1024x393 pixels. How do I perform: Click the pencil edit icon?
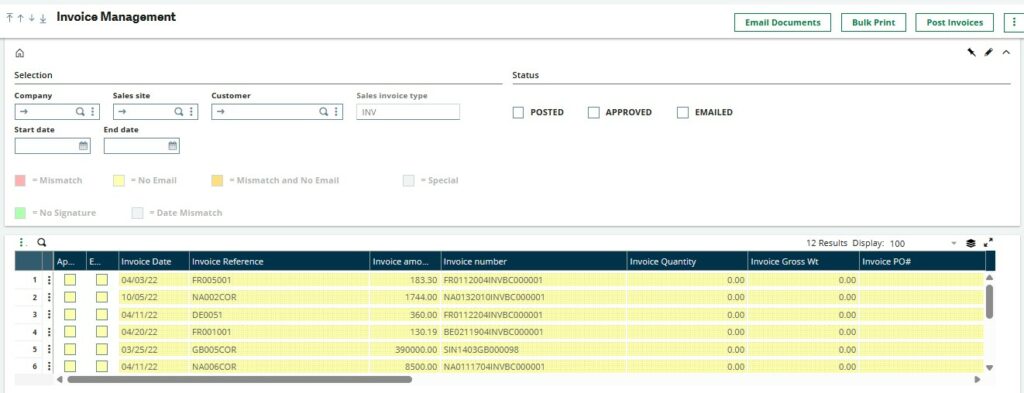pos(989,53)
